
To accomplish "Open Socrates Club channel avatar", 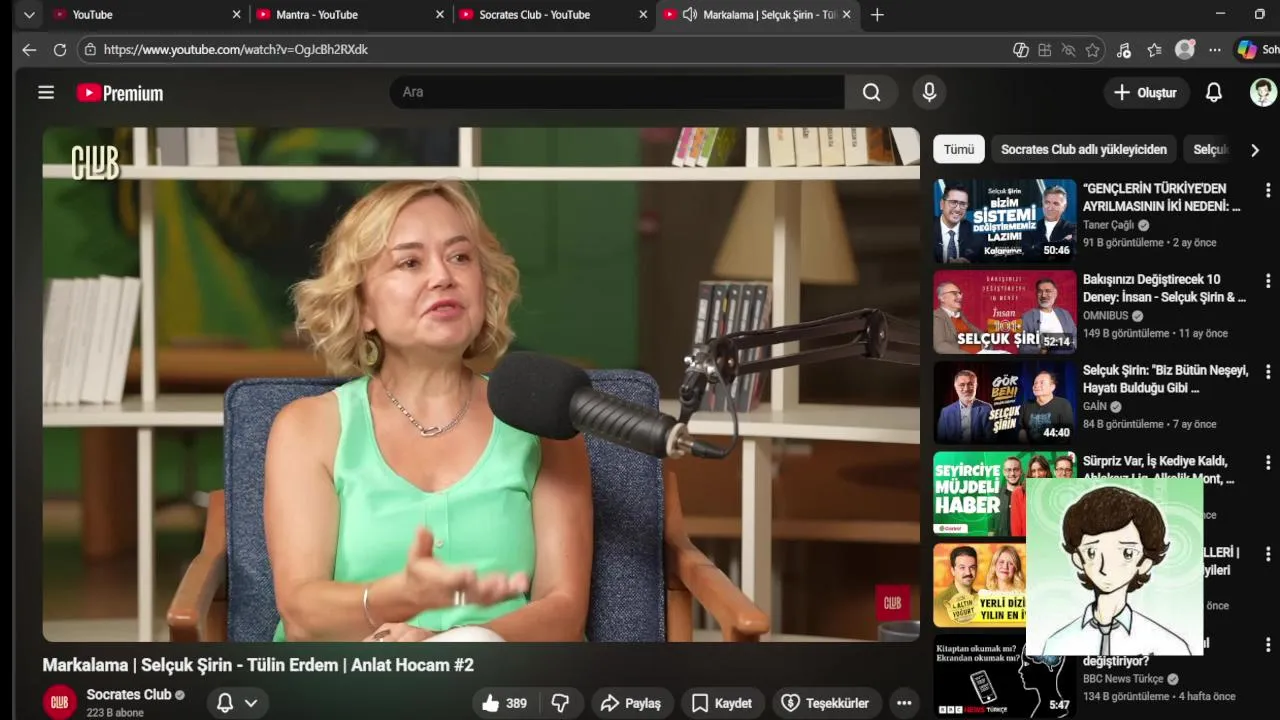I will point(59,702).
